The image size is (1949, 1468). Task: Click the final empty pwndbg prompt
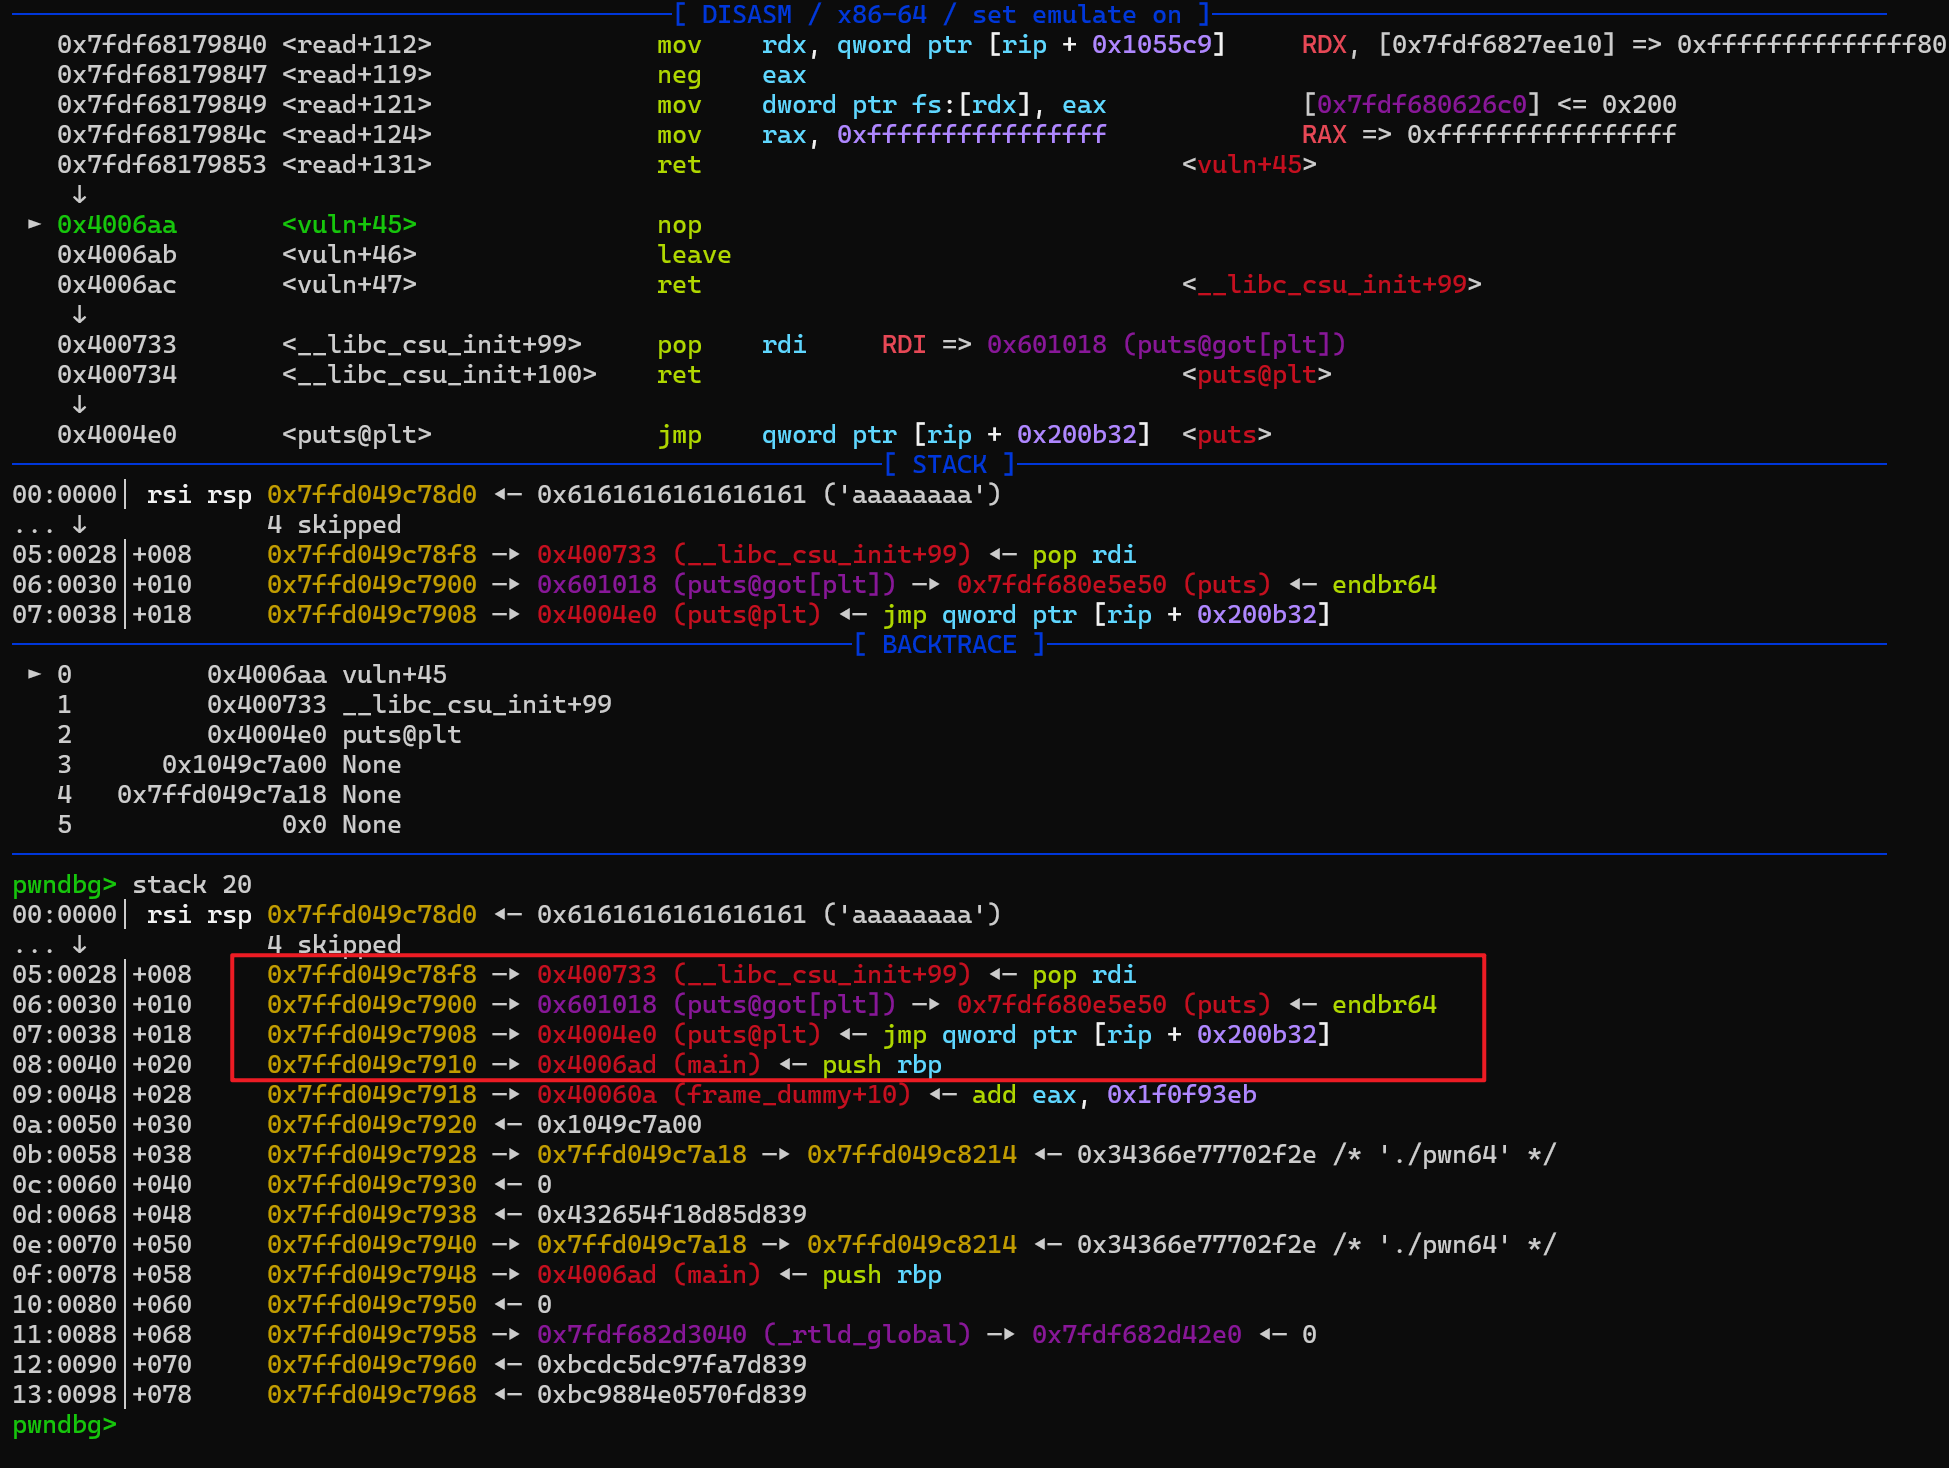(64, 1424)
